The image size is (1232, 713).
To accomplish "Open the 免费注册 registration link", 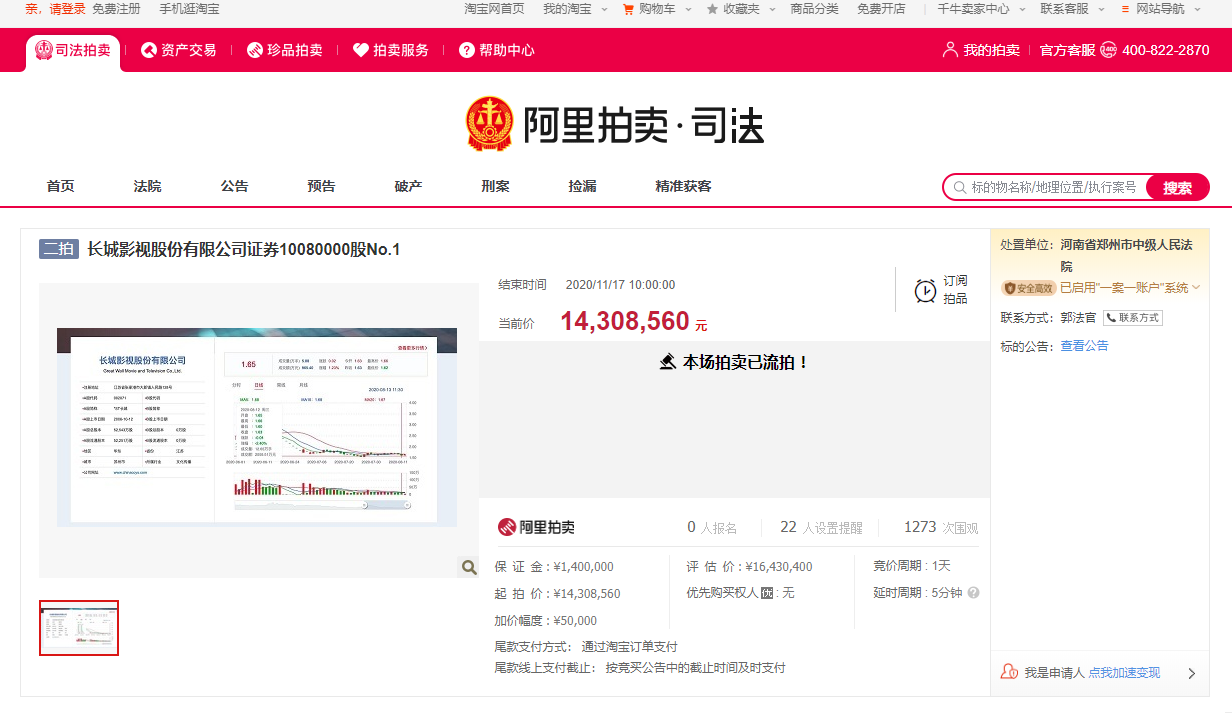I will (x=116, y=9).
